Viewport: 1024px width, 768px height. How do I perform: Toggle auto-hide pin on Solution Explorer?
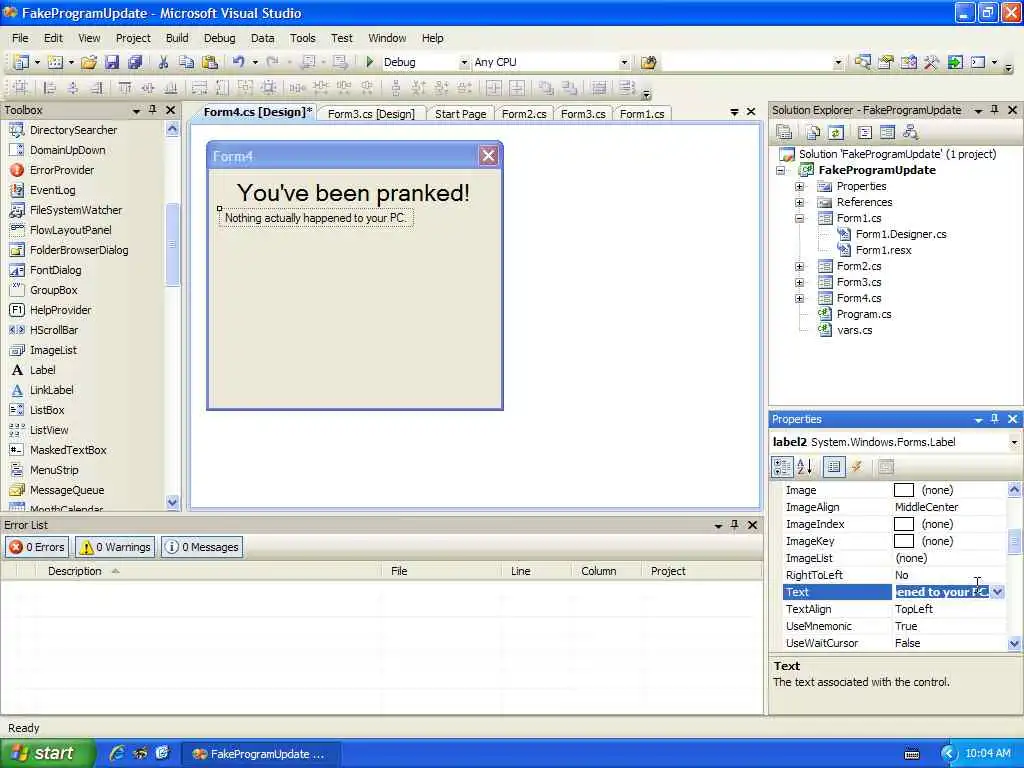[994, 110]
